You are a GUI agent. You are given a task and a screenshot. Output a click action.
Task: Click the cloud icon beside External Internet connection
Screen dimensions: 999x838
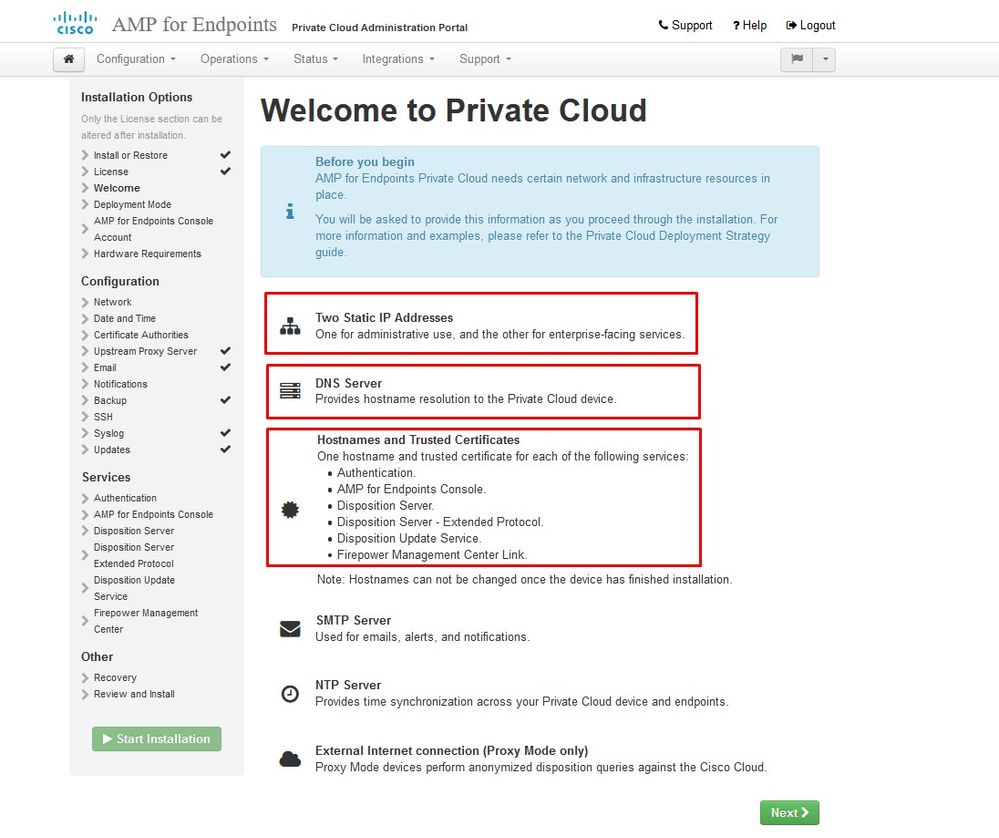[290, 759]
